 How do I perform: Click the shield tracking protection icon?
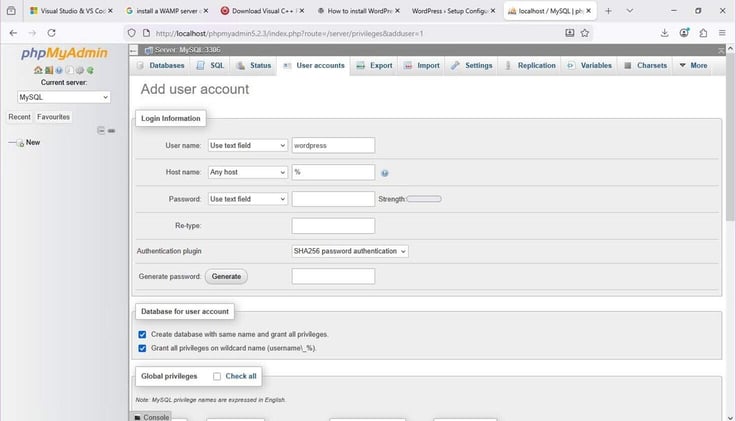131,33
